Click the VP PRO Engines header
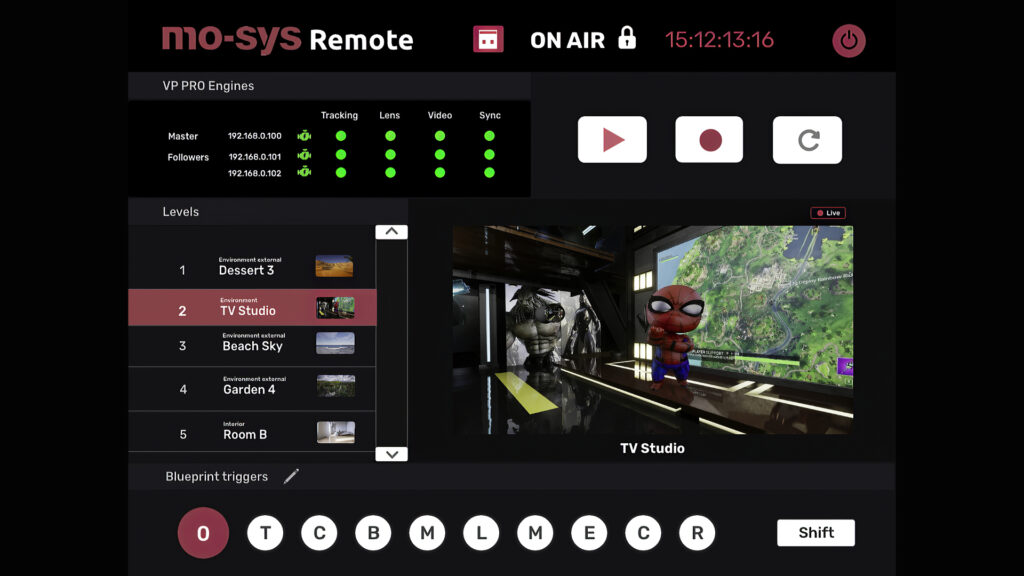Viewport: 1024px width, 576px height. pos(329,86)
